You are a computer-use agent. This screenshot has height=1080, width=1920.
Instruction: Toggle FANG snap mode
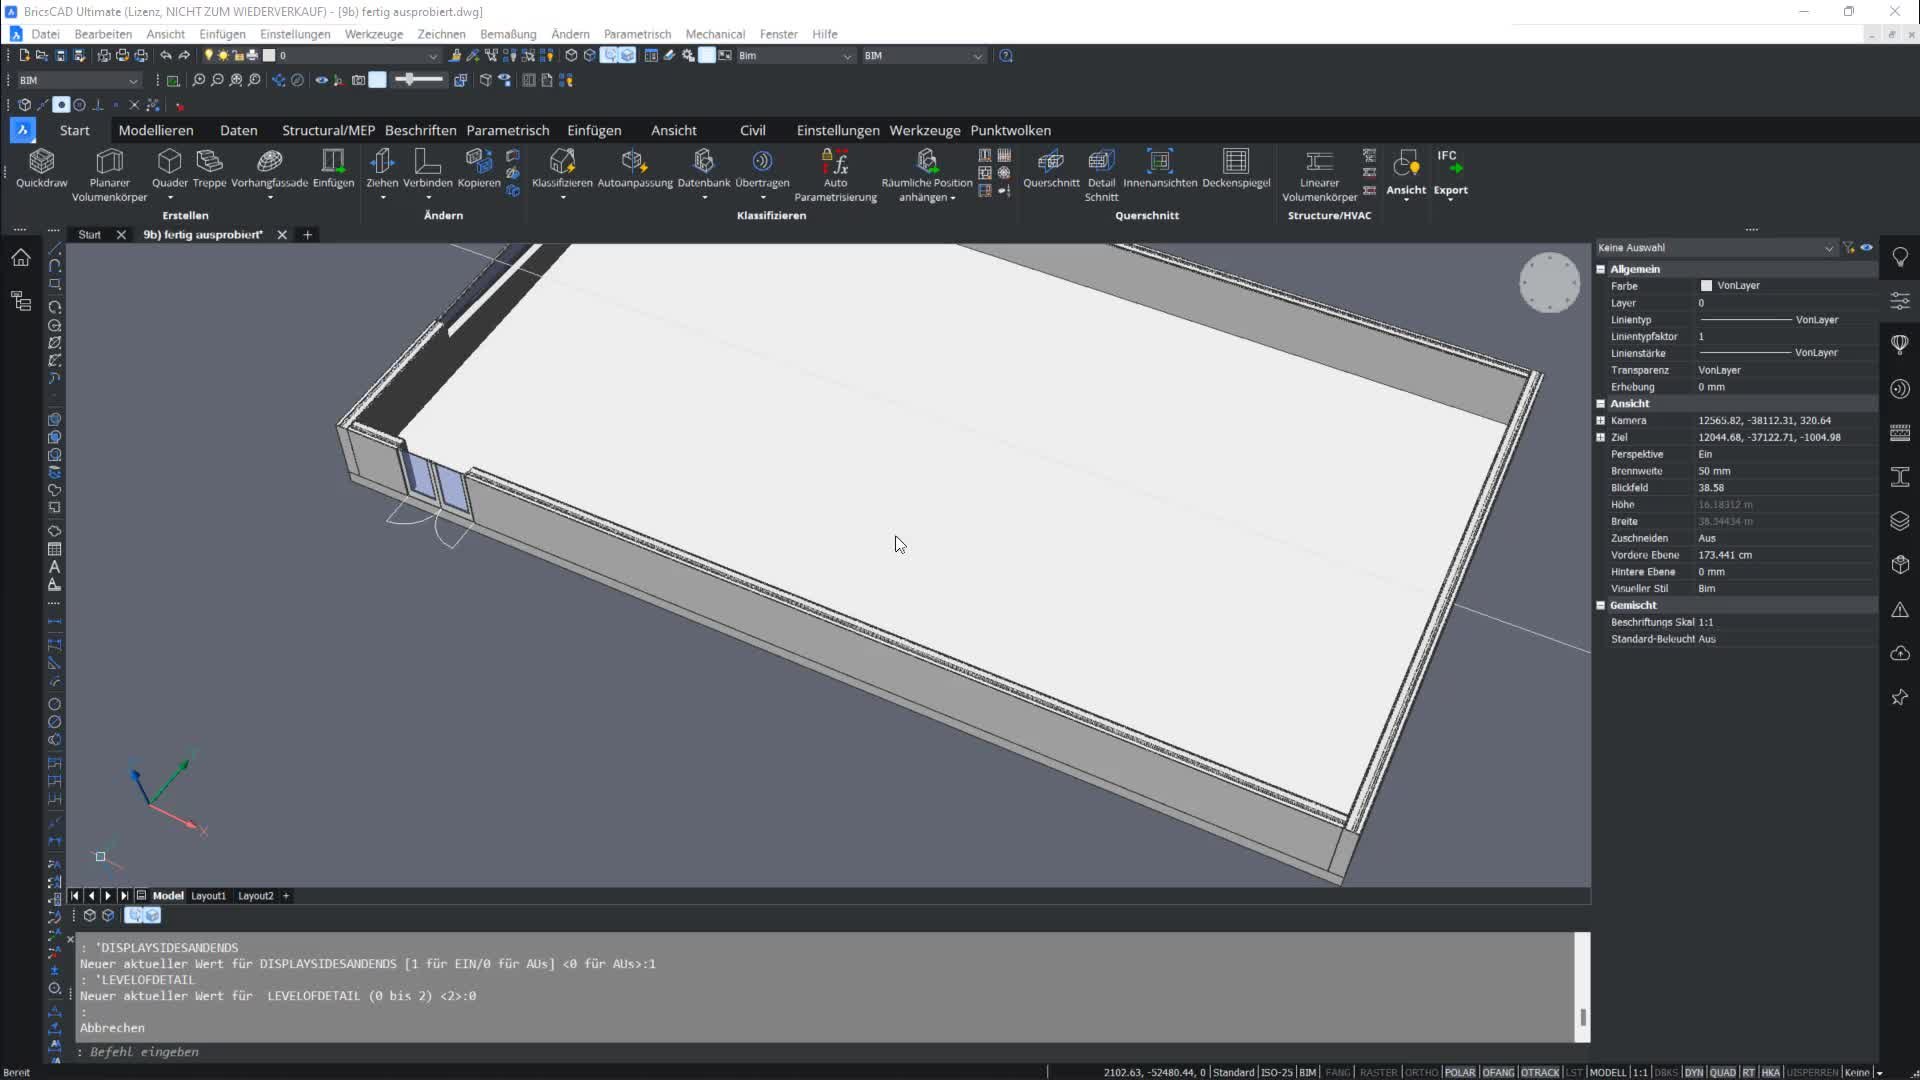point(1337,1072)
